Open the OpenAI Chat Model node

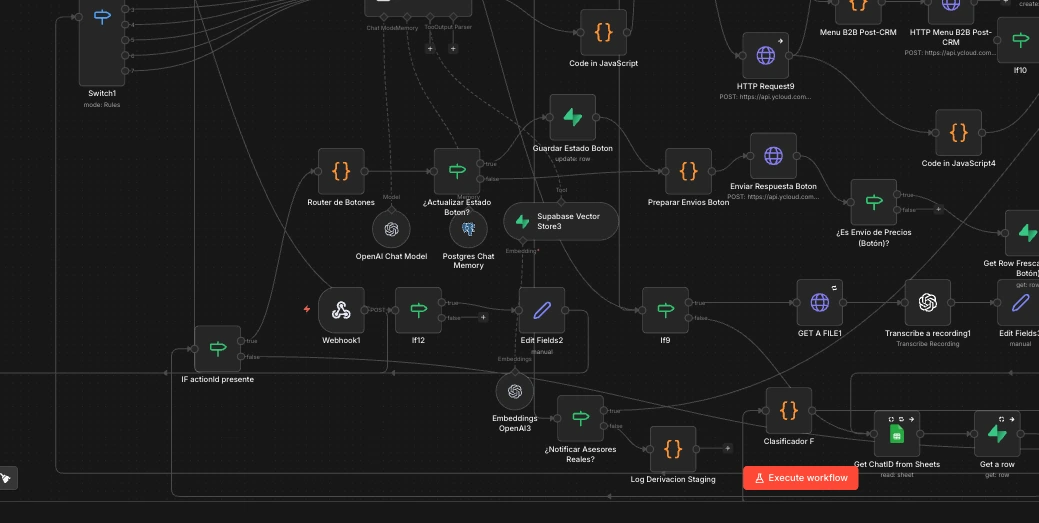tap(391, 229)
